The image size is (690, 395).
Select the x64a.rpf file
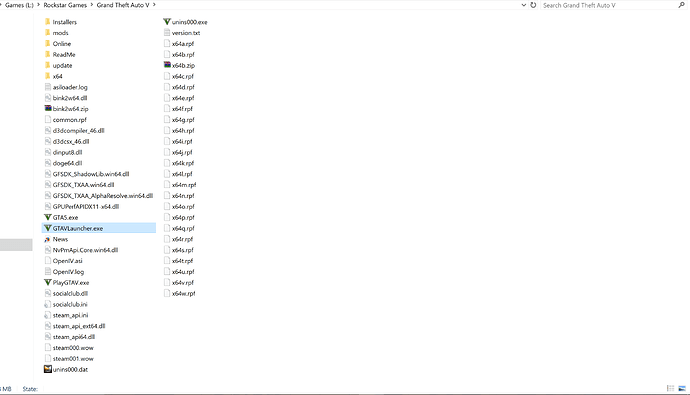(183, 44)
